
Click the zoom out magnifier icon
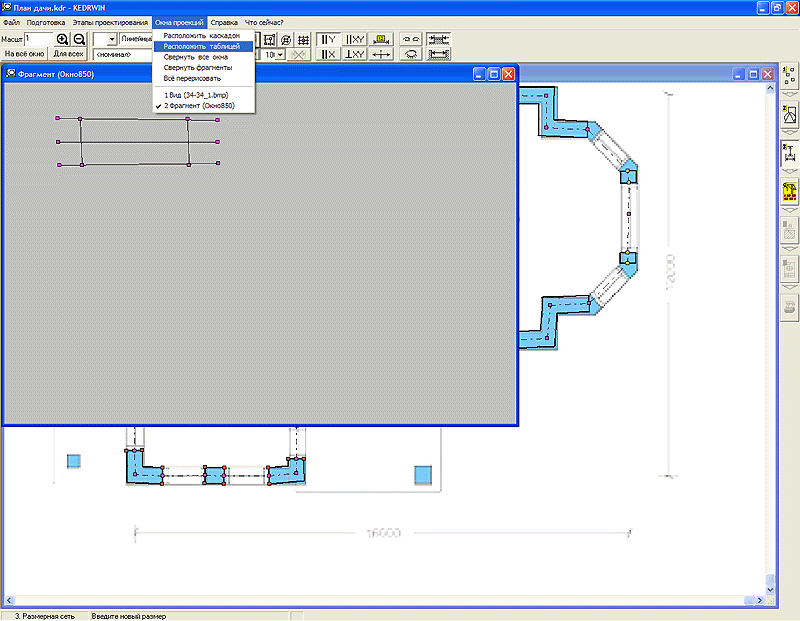tap(79, 39)
